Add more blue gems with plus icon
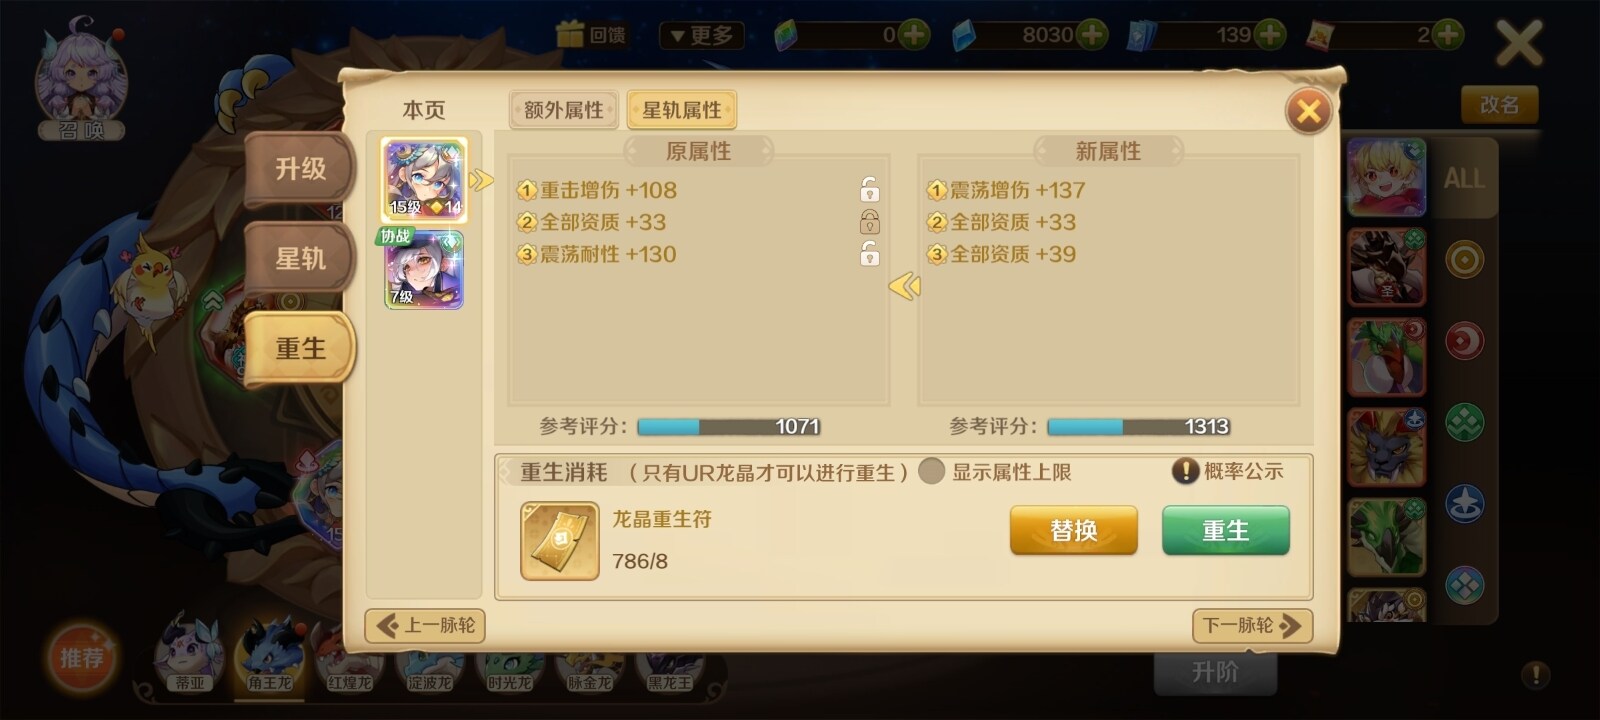The image size is (1600, 720). click(1092, 35)
